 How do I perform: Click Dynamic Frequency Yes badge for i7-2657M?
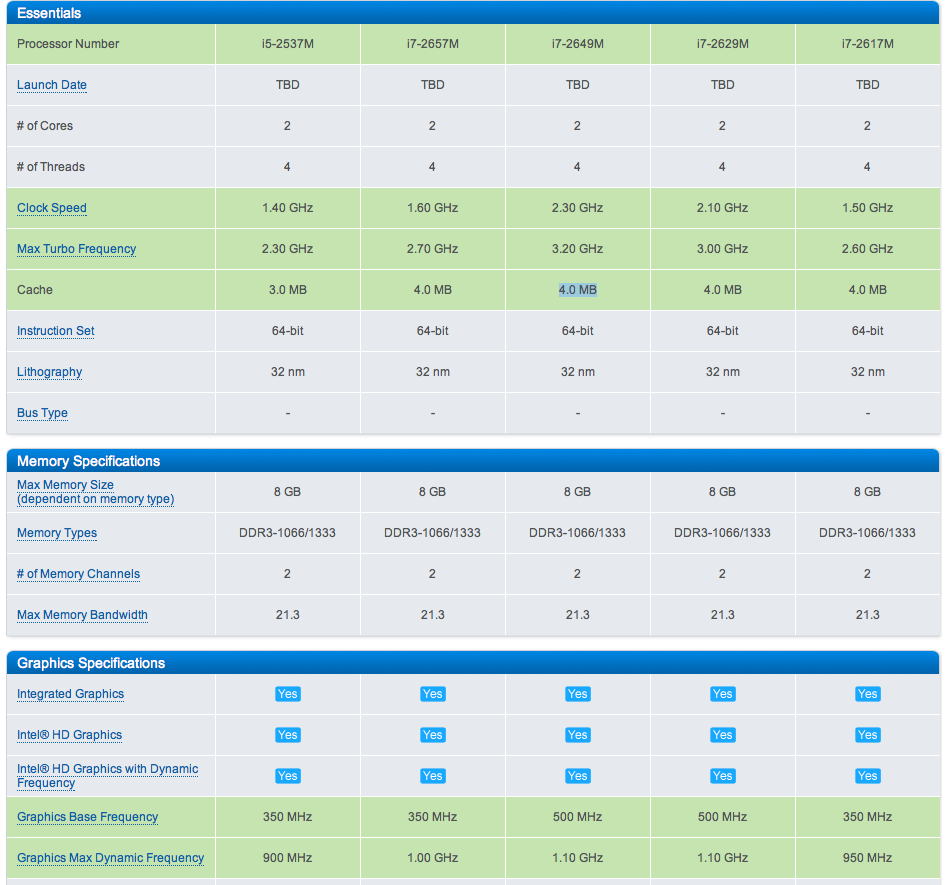(x=433, y=776)
